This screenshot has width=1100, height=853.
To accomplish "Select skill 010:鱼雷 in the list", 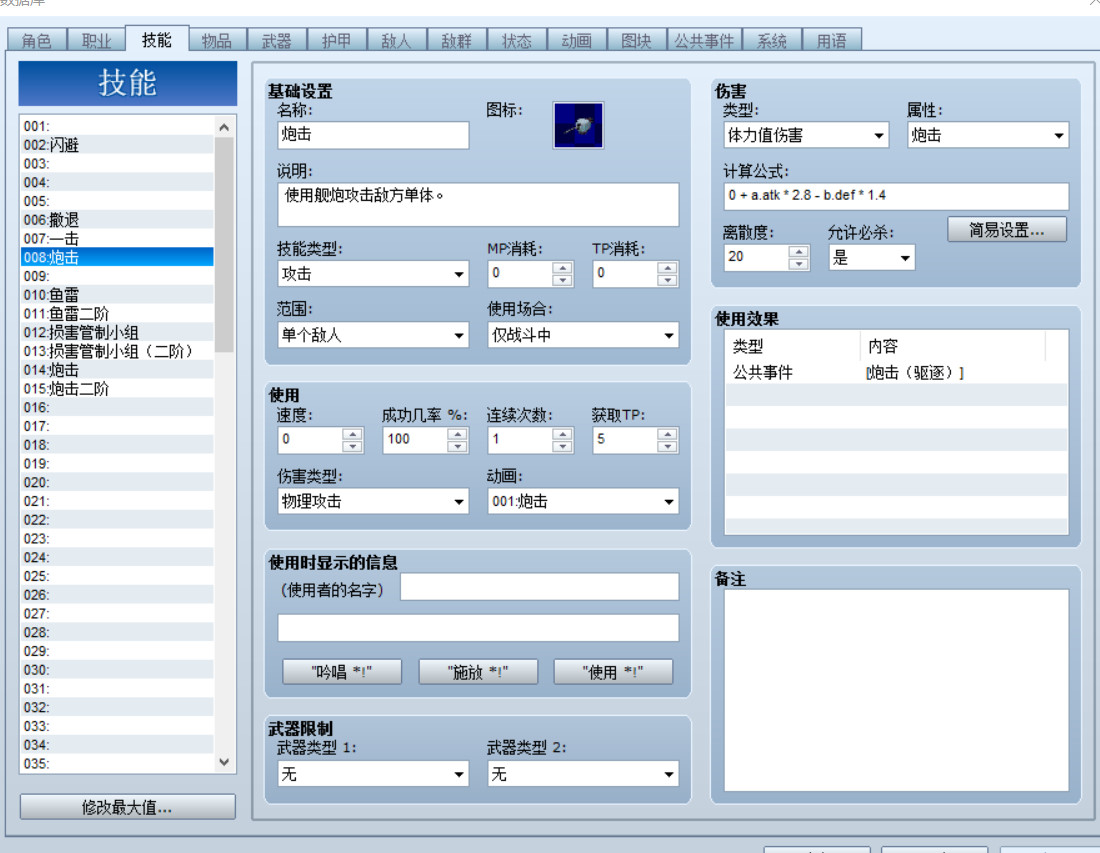I will click(118, 295).
